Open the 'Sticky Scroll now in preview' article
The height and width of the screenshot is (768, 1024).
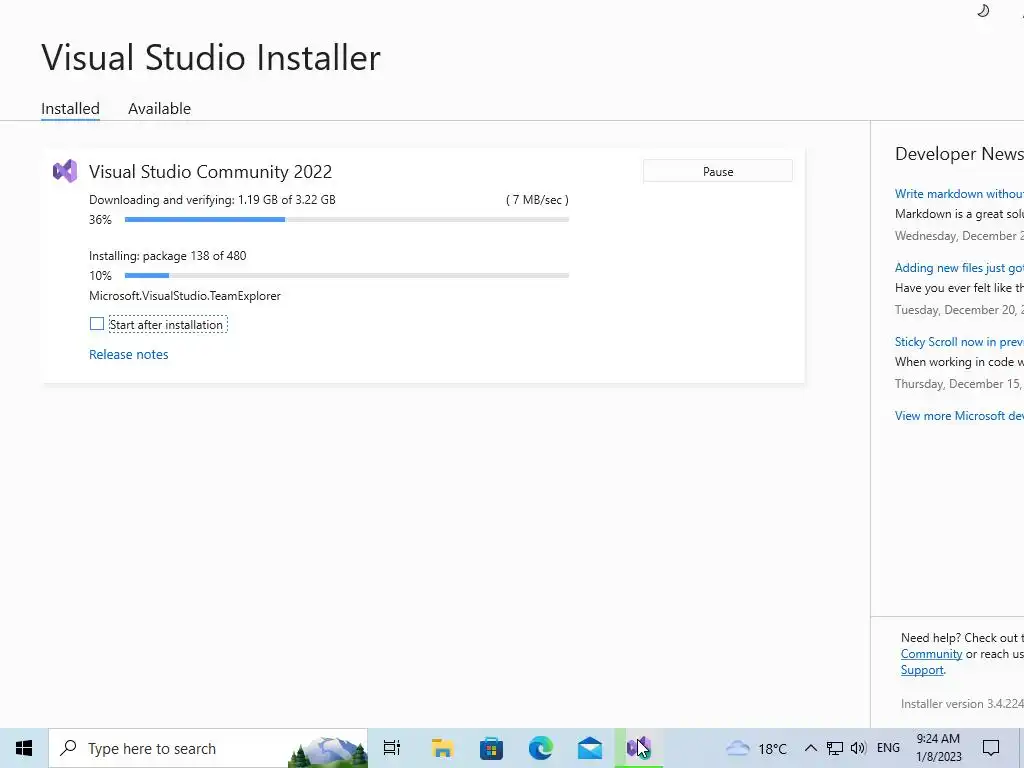[x=959, y=342]
